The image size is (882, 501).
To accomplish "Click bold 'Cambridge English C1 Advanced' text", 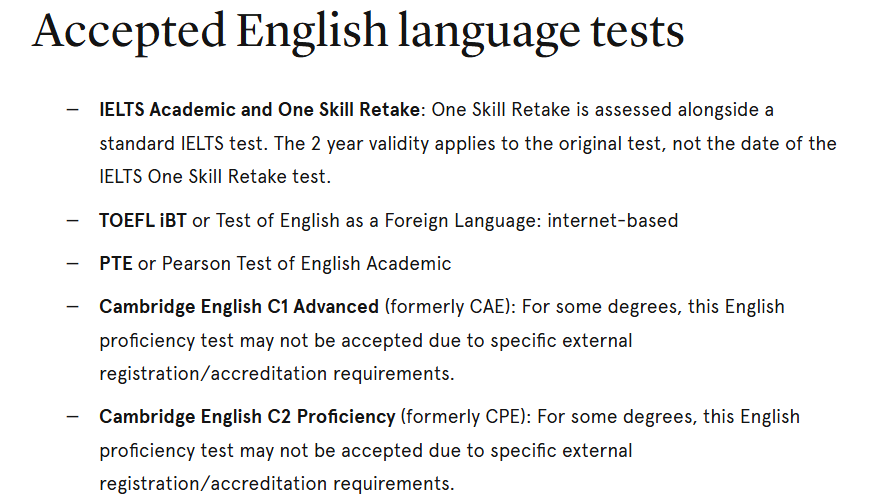I will click(239, 306).
